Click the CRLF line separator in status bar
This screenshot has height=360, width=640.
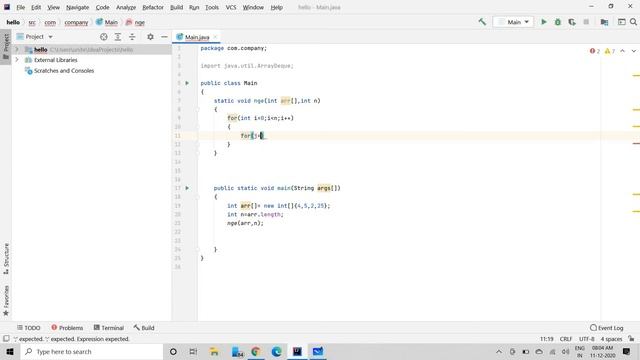pos(566,339)
